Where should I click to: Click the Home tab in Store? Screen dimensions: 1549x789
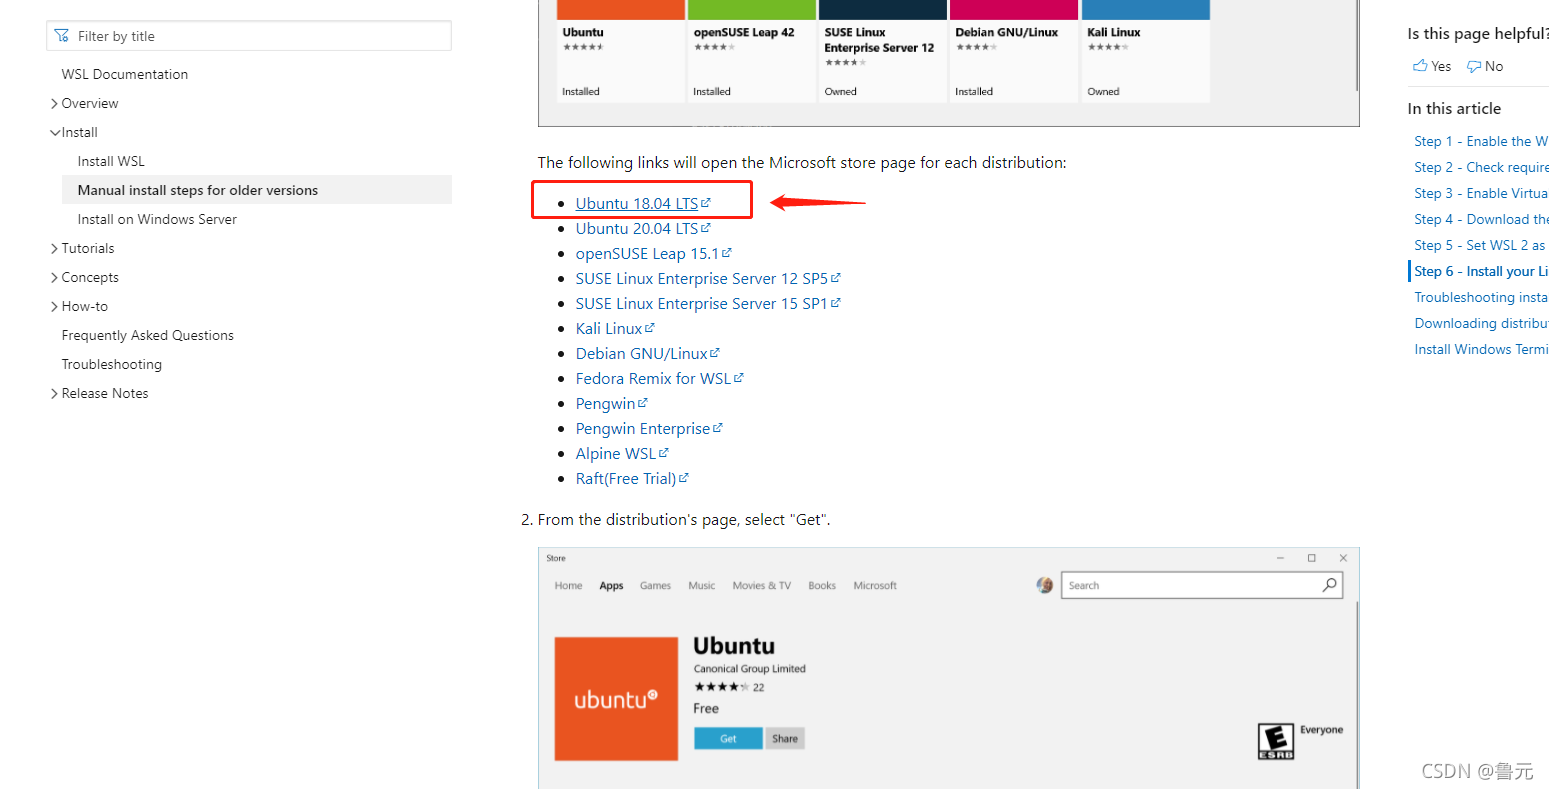pyautogui.click(x=568, y=585)
